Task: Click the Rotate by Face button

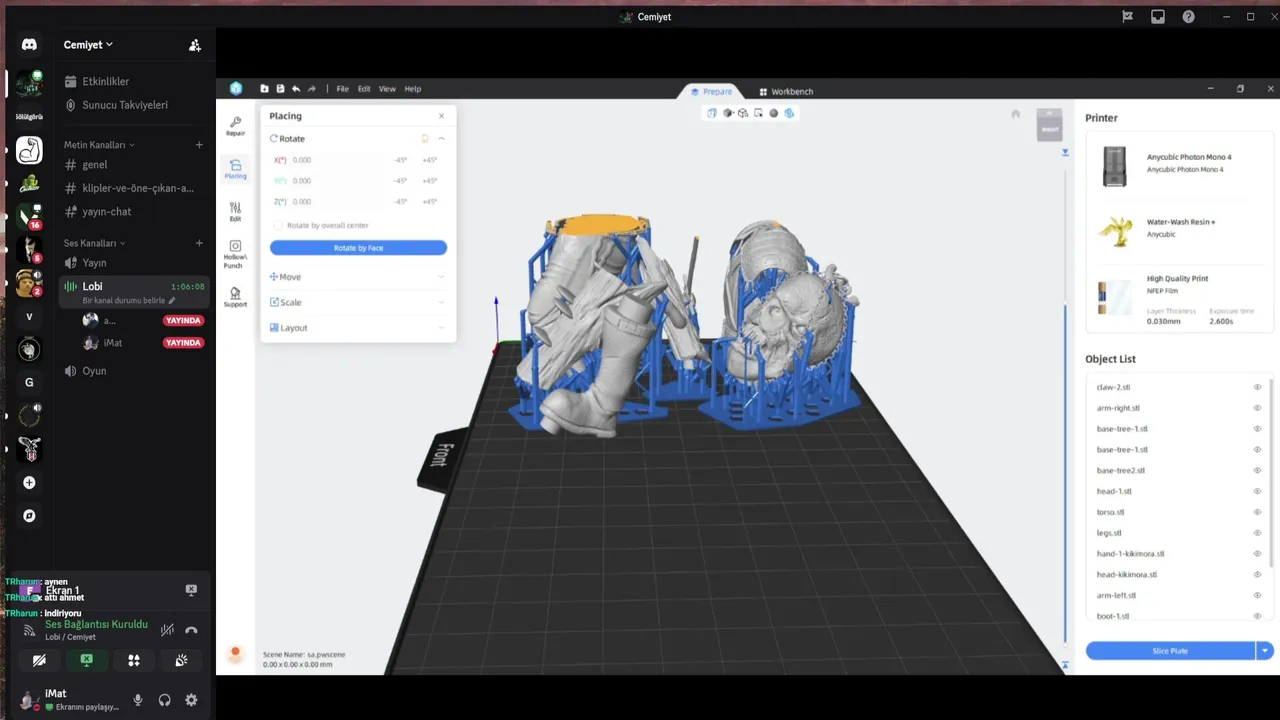Action: [358, 248]
